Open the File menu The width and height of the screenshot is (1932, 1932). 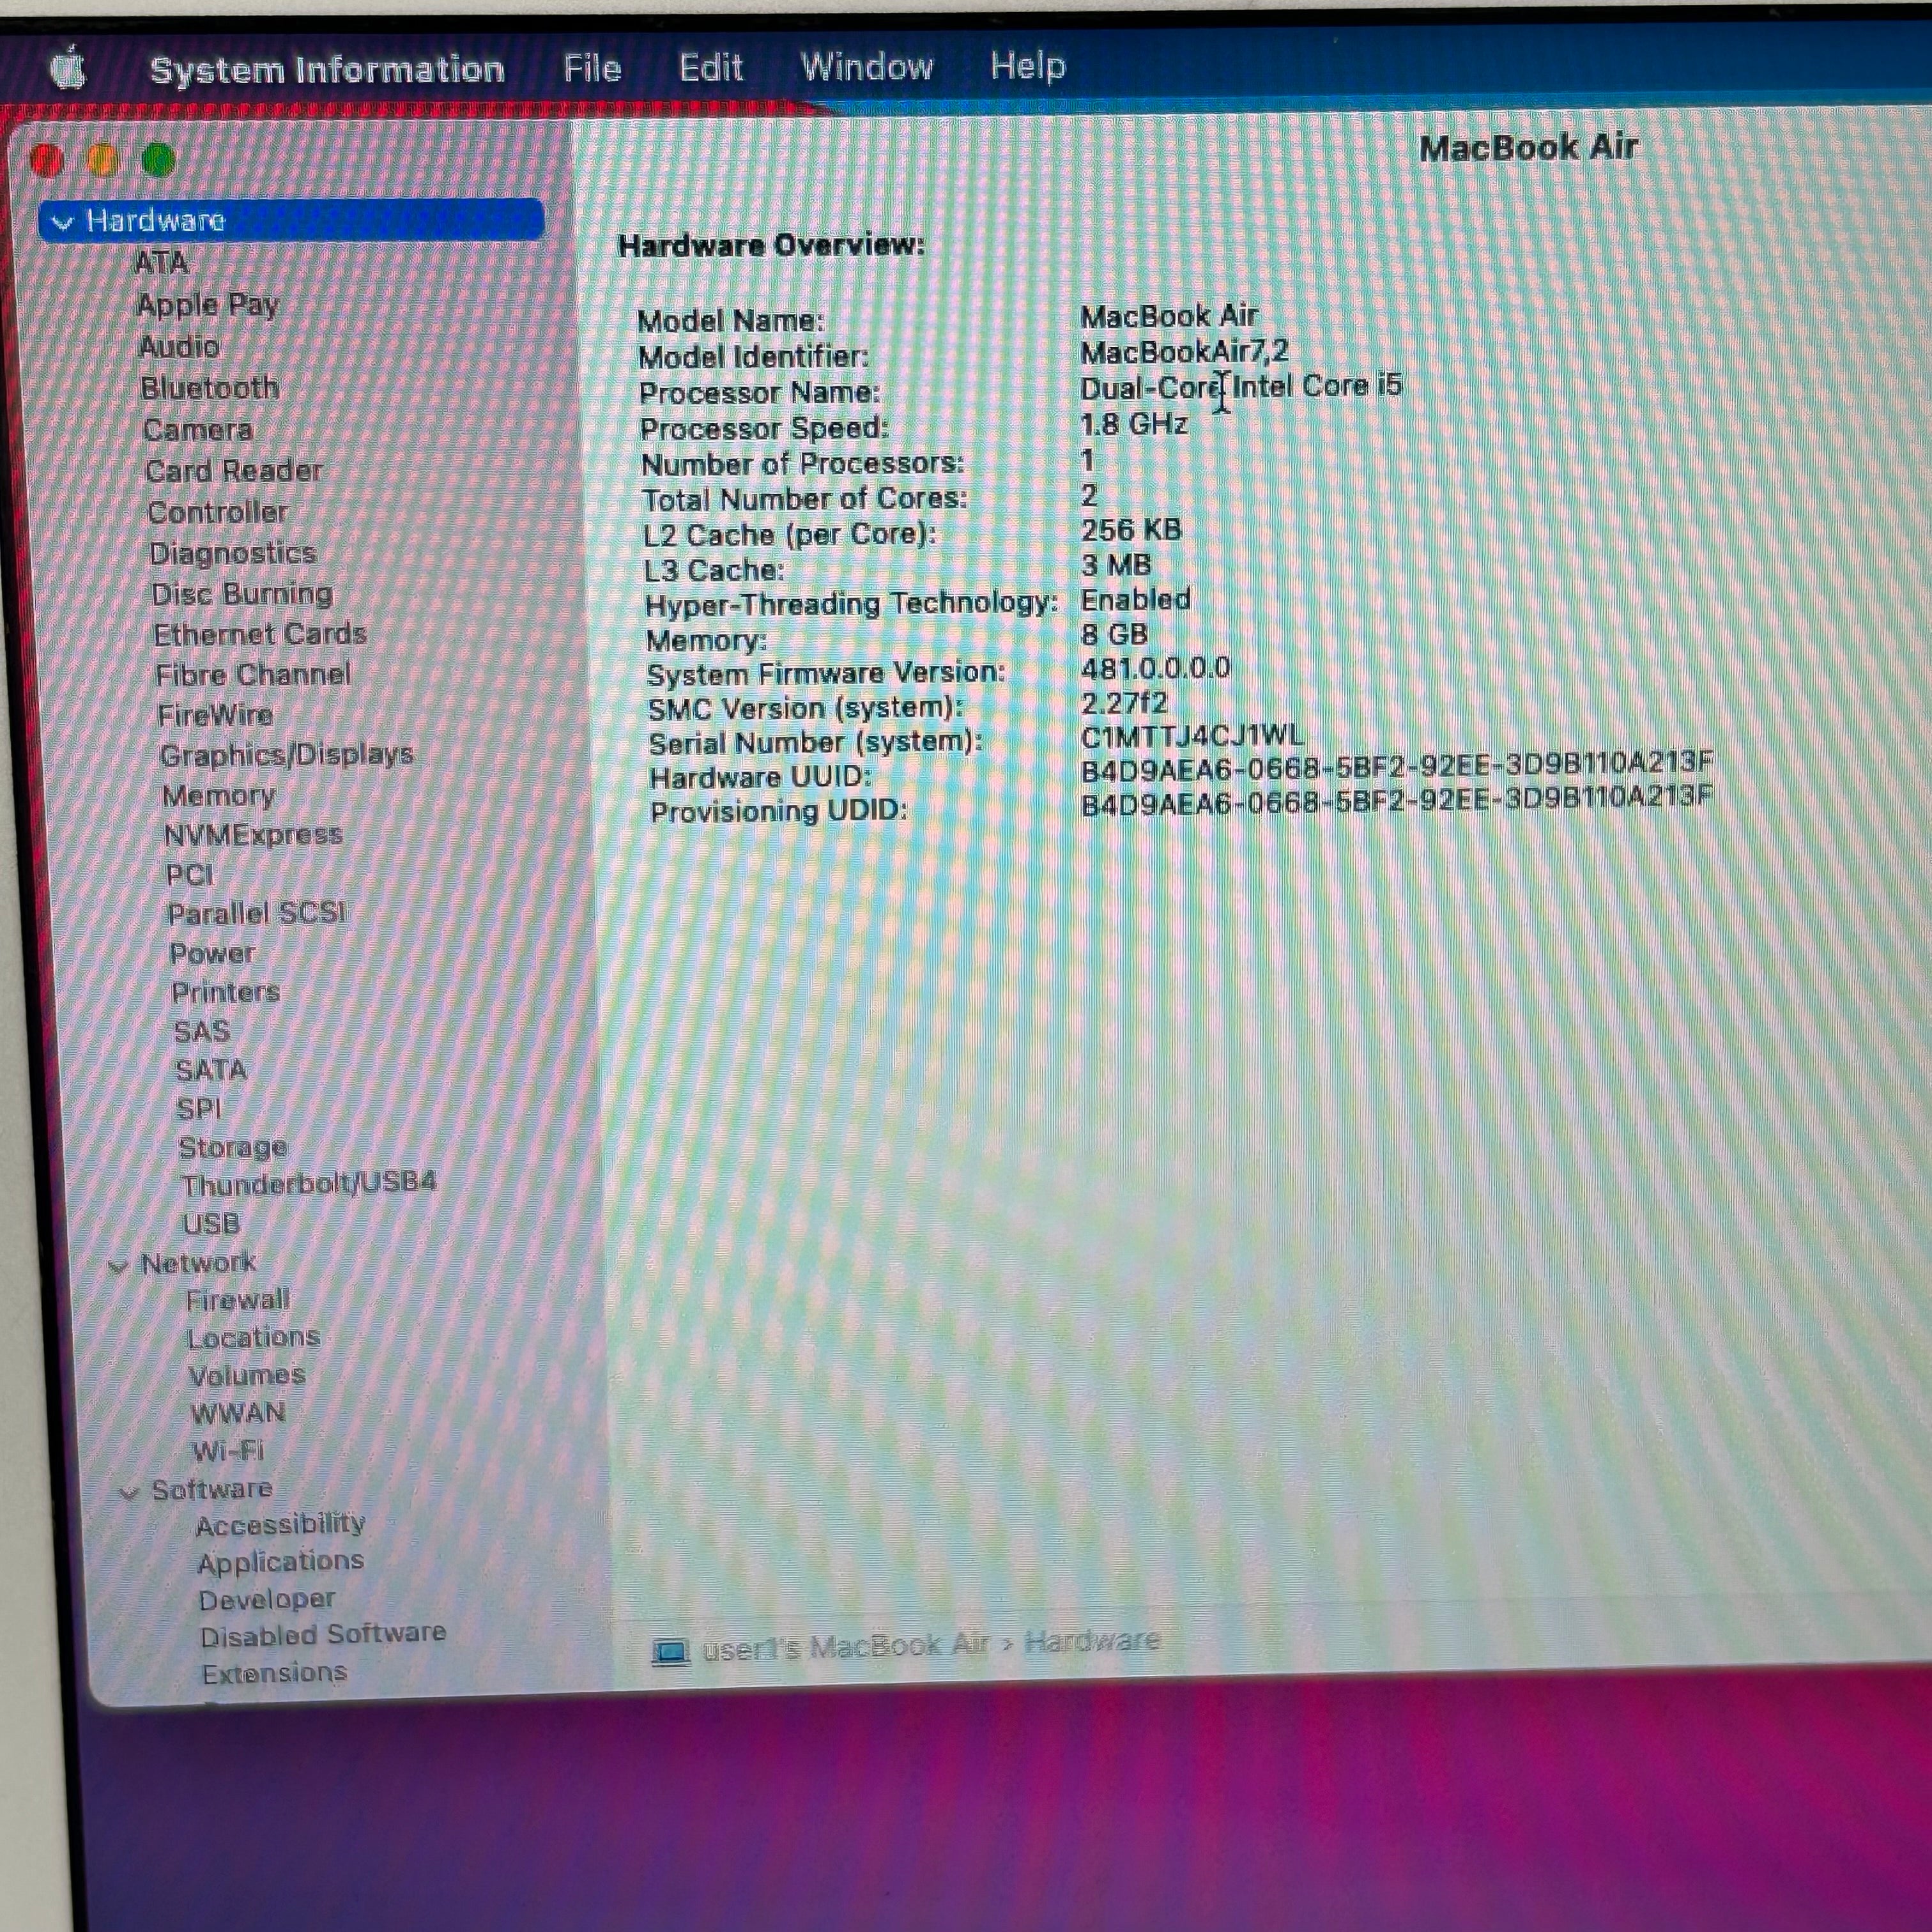[x=592, y=68]
